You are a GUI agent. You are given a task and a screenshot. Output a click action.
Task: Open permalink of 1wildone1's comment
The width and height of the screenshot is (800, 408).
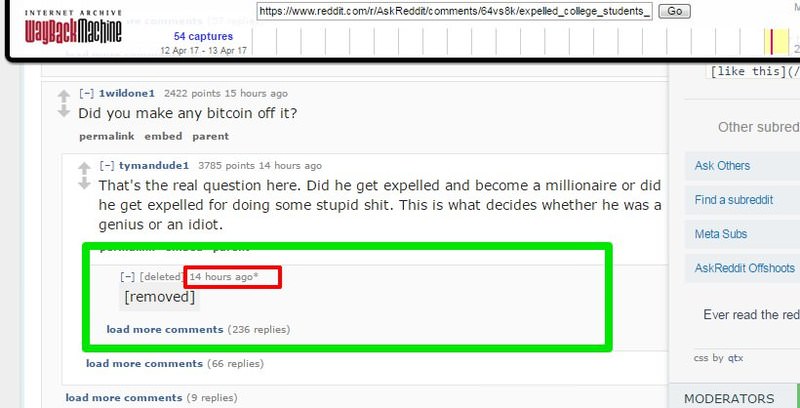(107, 136)
